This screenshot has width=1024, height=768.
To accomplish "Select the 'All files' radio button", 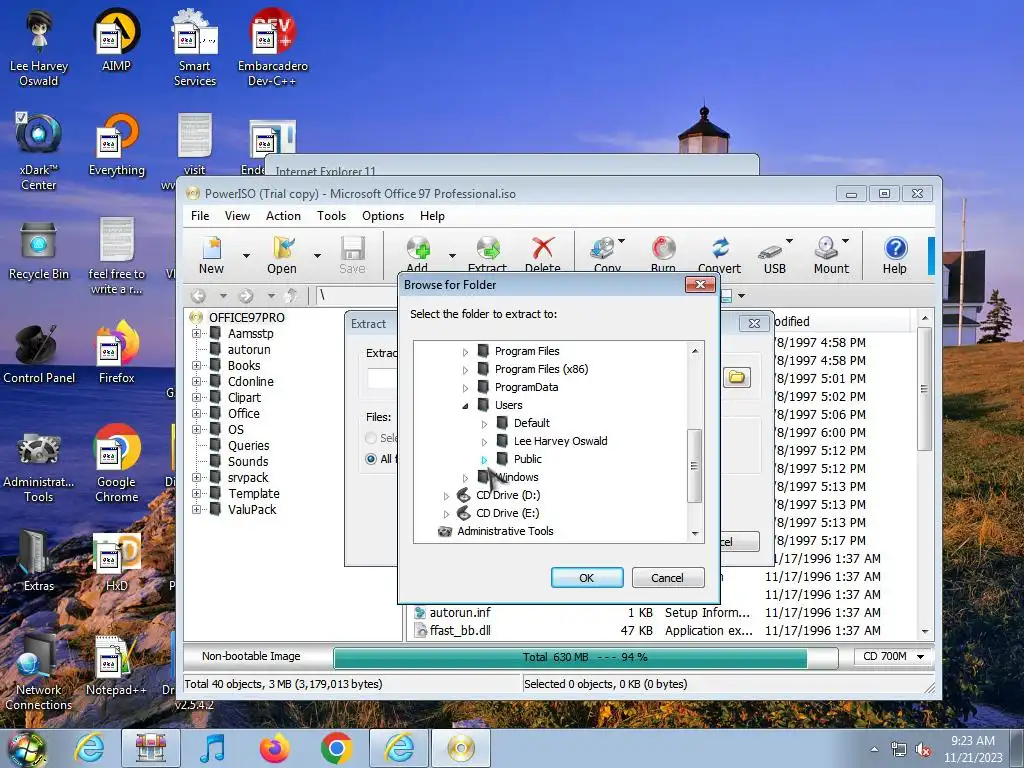I will [x=371, y=458].
